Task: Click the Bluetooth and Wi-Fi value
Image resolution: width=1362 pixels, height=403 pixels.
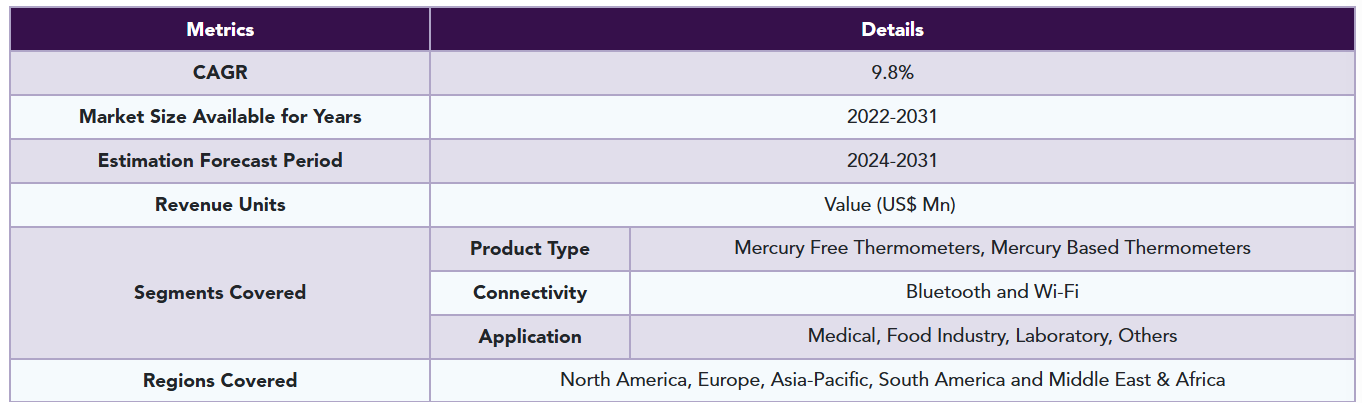Action: tap(992, 292)
